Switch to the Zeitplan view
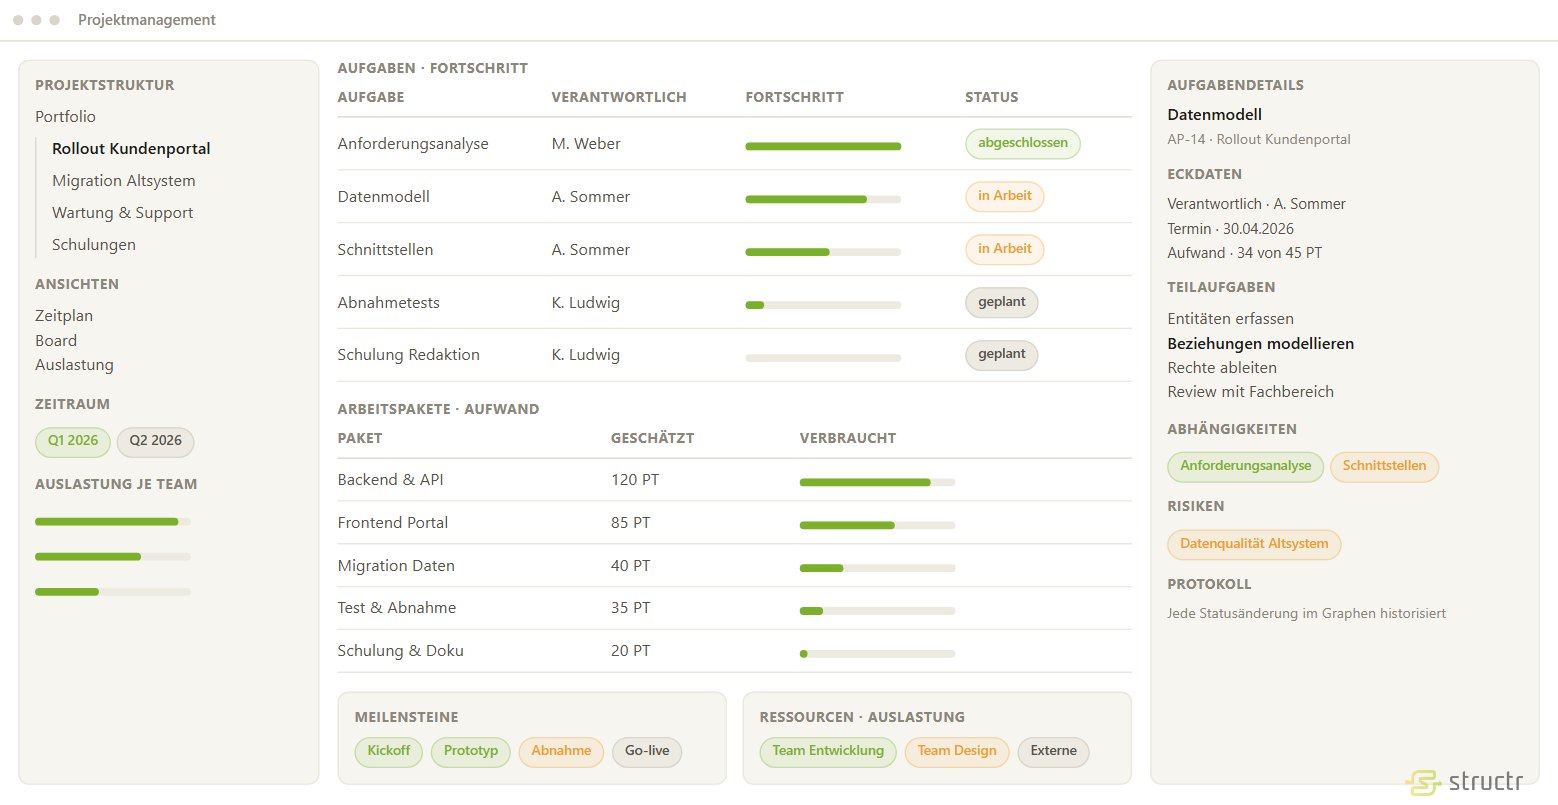 (64, 316)
